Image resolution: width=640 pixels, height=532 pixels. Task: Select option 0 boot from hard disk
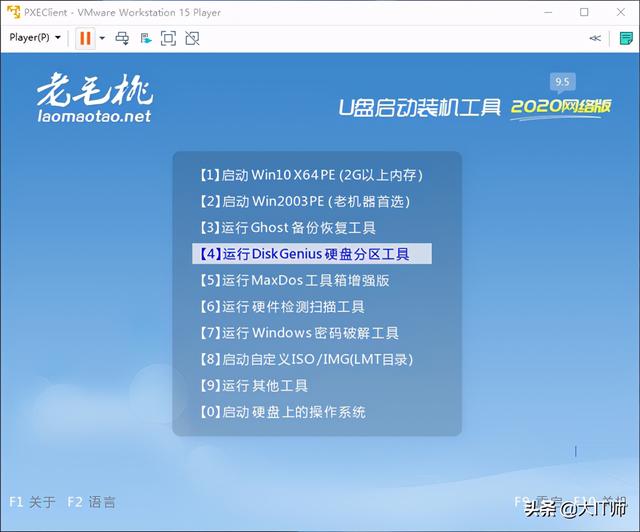coord(311,412)
